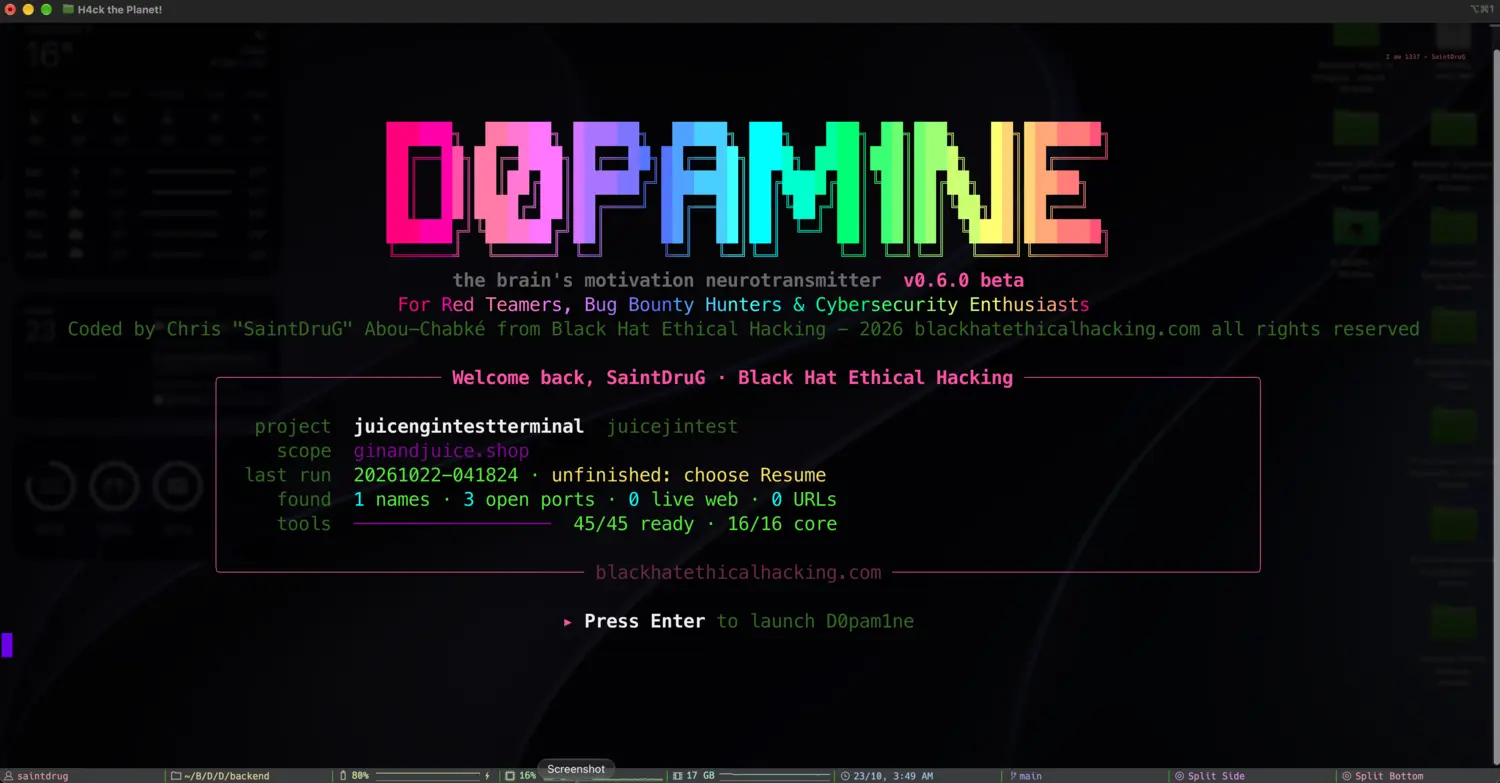Click the project alias juicejintest
1500x783 pixels.
pos(672,427)
